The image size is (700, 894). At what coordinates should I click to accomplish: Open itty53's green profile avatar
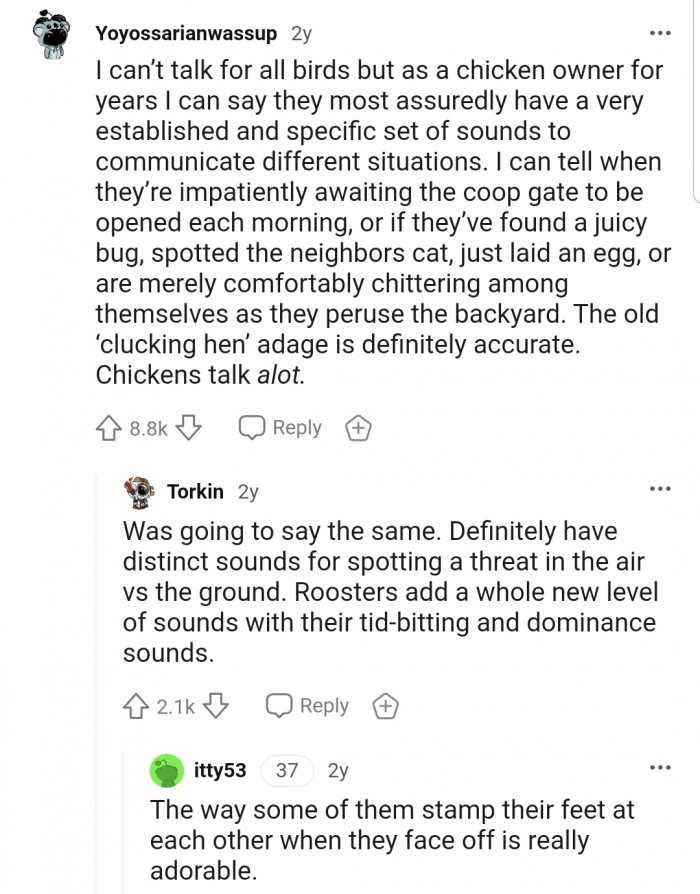pyautogui.click(x=167, y=770)
